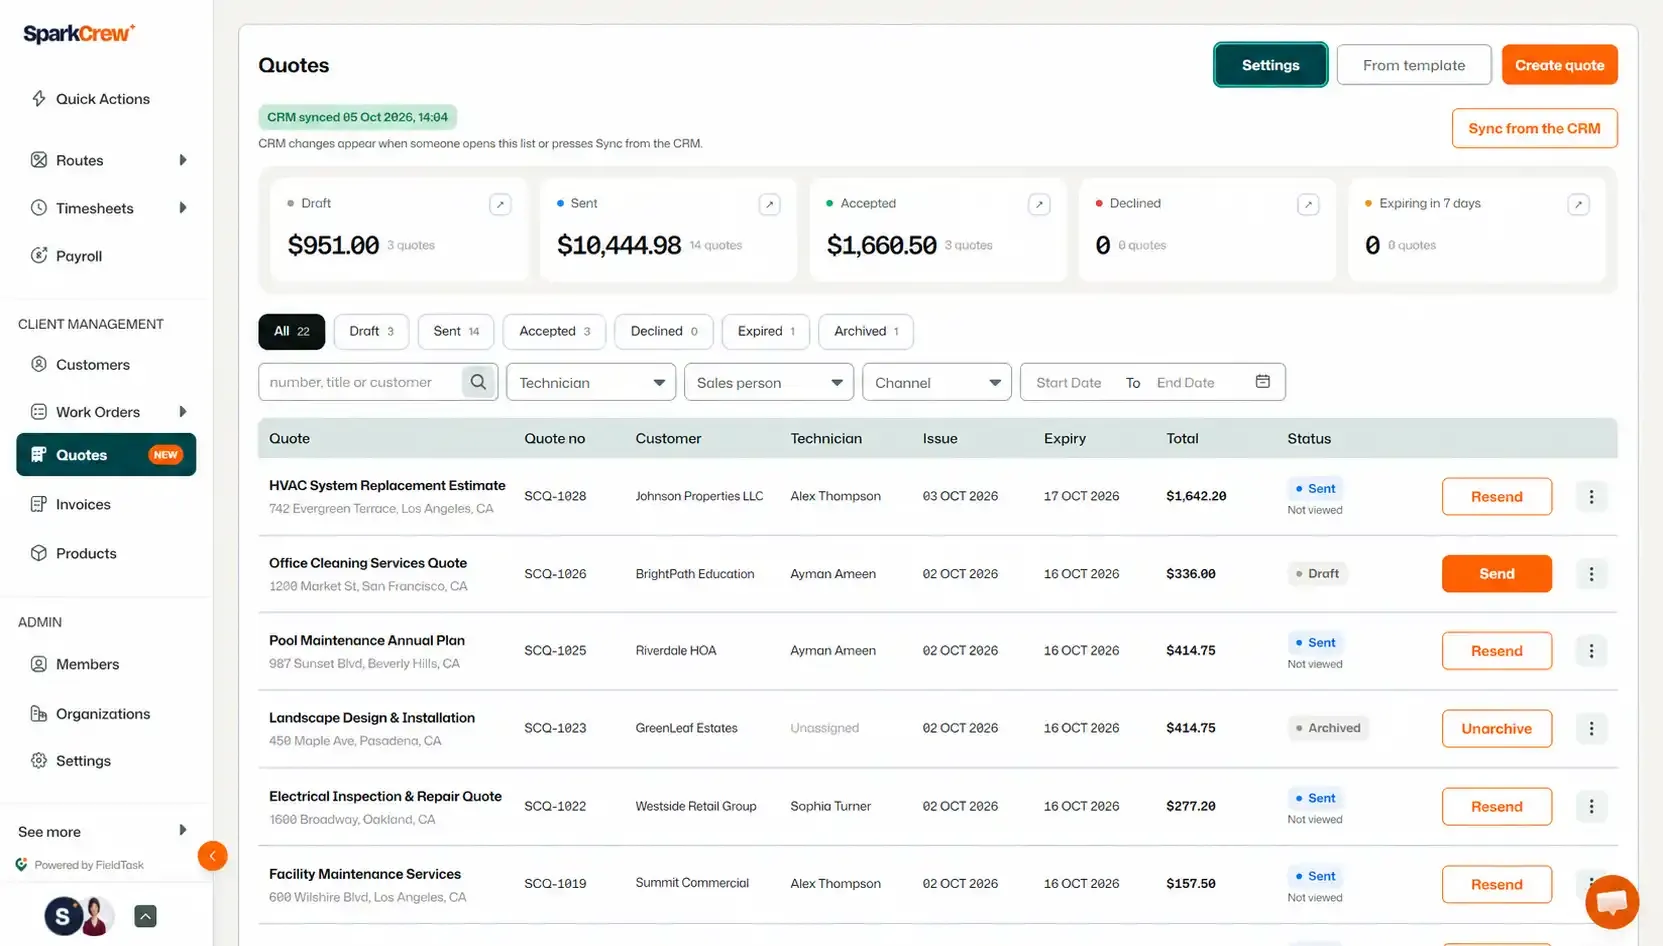Open the Technician filter dropdown
The image size is (1663, 946).
591,382
